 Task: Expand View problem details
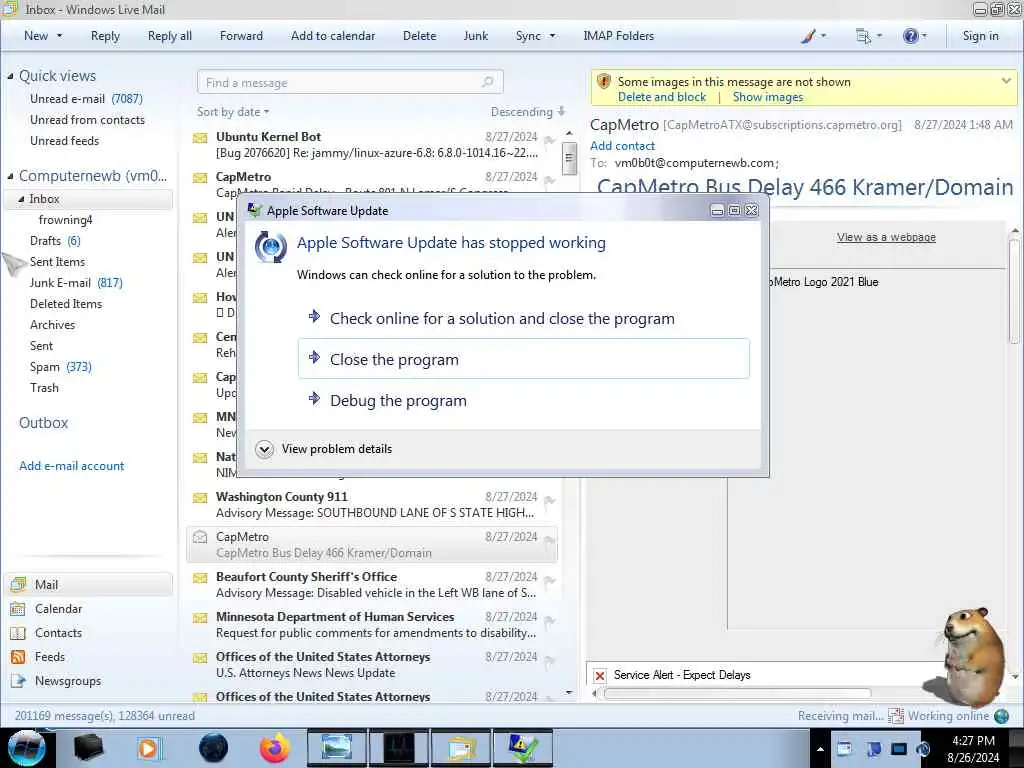coord(325,449)
